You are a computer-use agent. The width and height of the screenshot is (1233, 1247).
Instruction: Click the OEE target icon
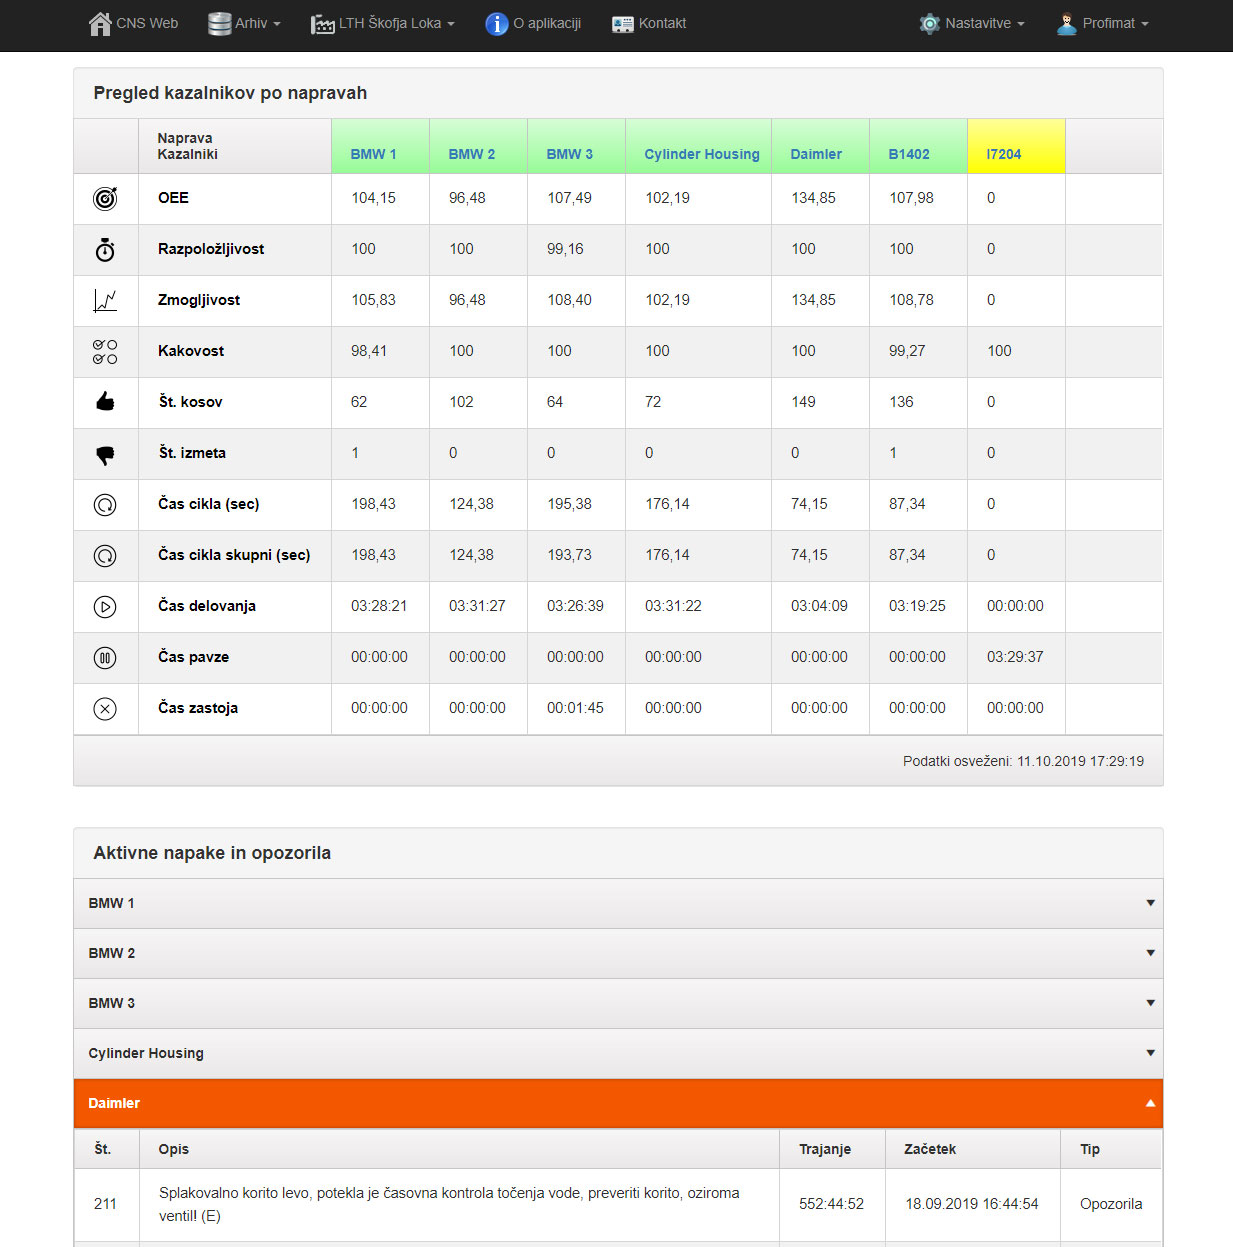click(105, 199)
